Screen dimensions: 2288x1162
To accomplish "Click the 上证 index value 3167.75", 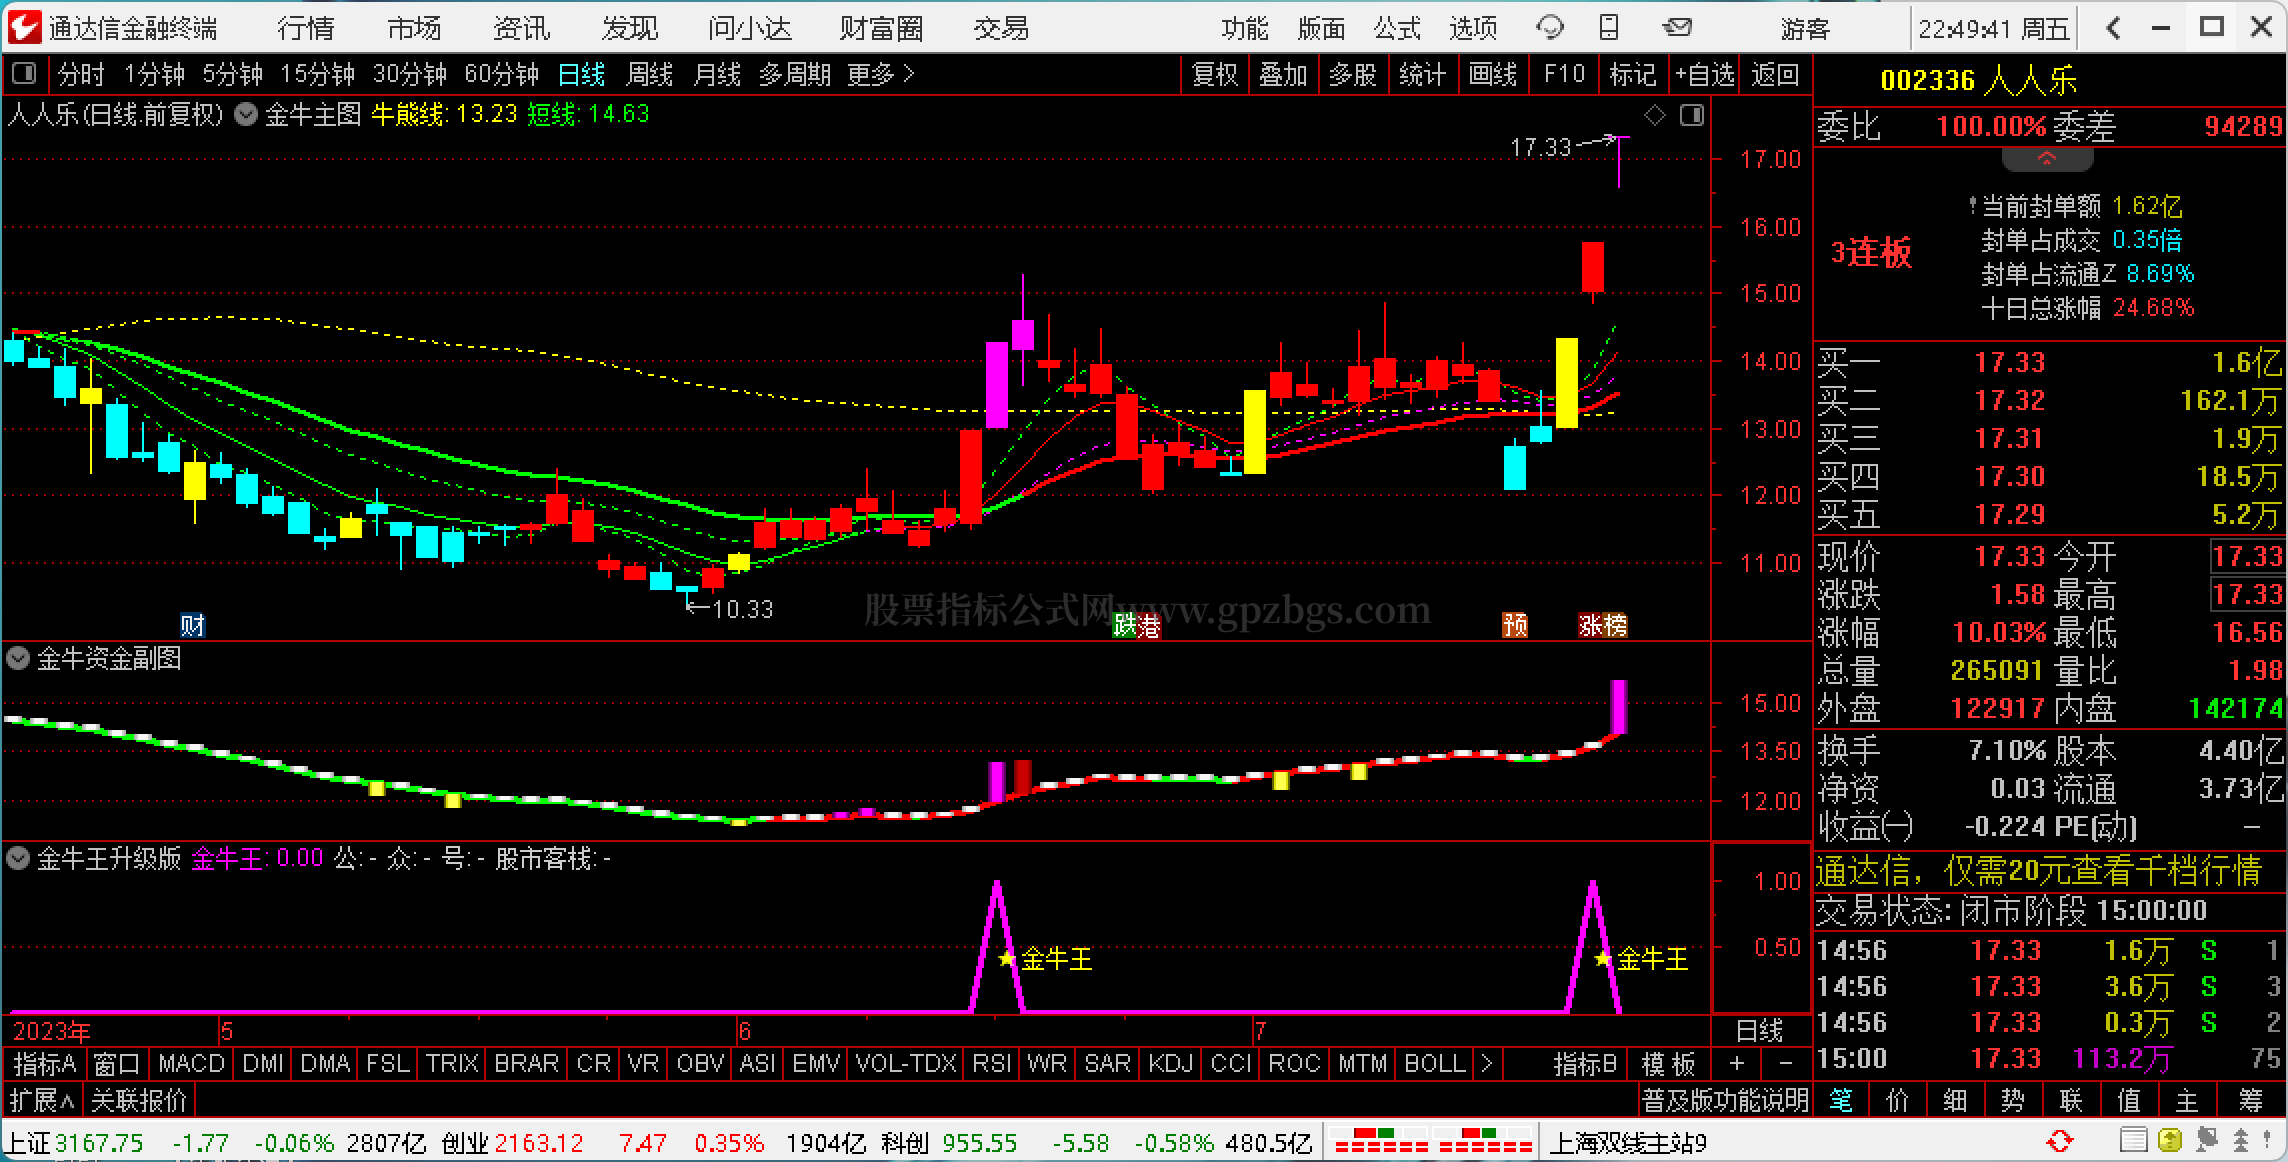I will (x=99, y=1142).
